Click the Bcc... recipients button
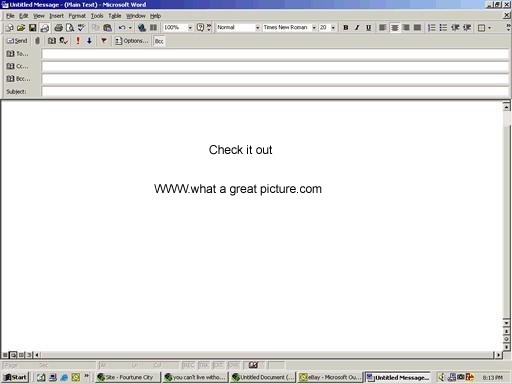Screen dimensions: 512x384 [18, 79]
